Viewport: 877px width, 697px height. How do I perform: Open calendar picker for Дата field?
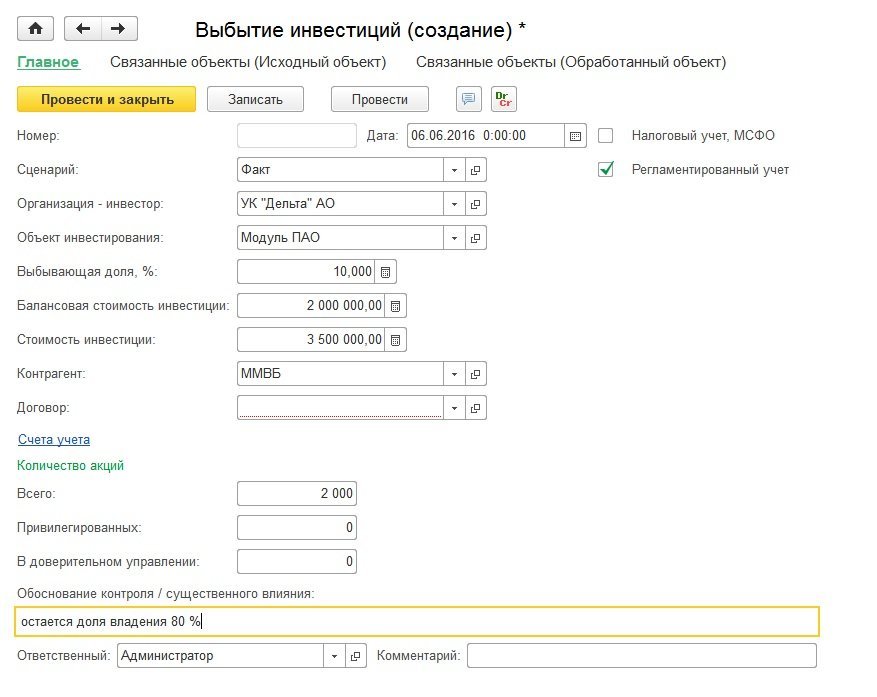tap(575, 135)
